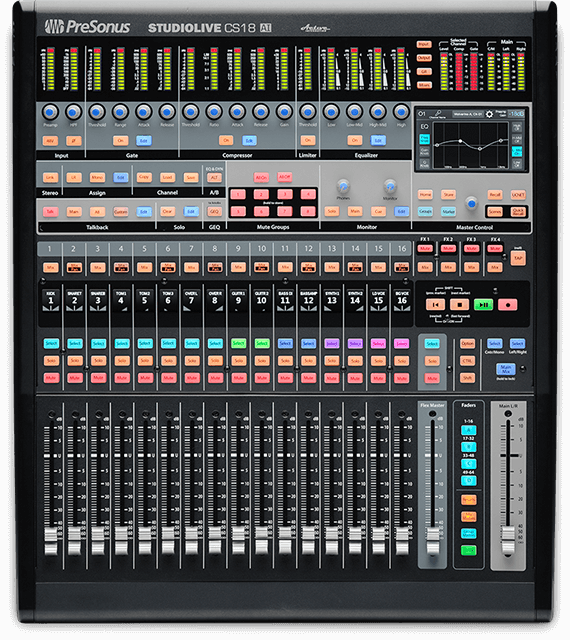The height and width of the screenshot is (640, 570).
Task: Switch on the Equalizer On button
Action: pos(354,141)
